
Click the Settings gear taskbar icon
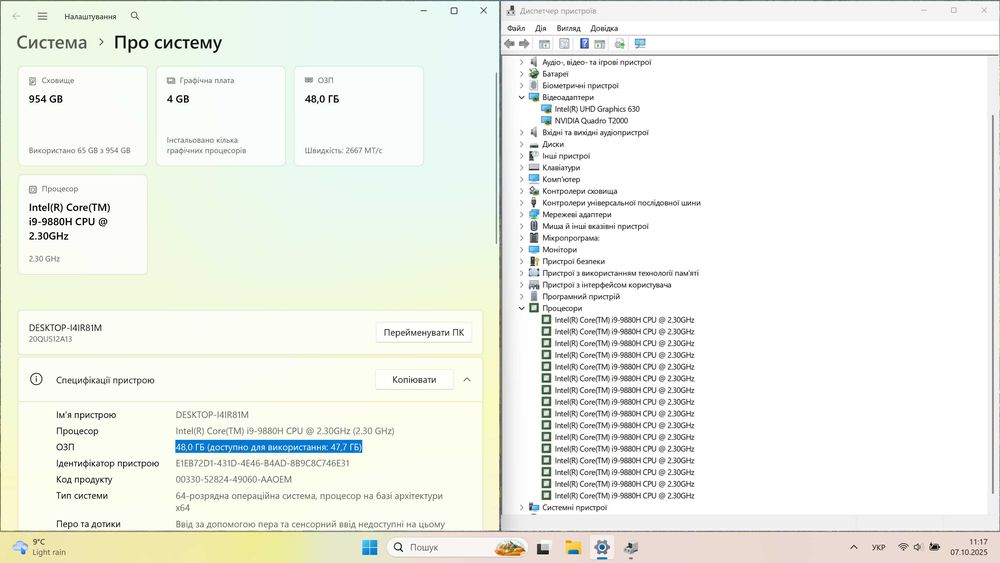coord(601,547)
